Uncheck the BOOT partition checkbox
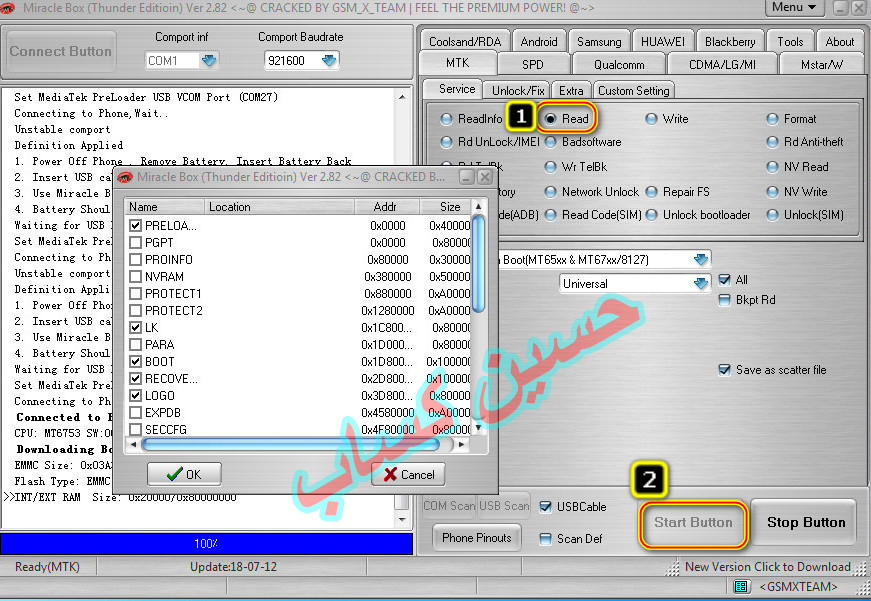The width and height of the screenshot is (871, 601). (x=135, y=362)
